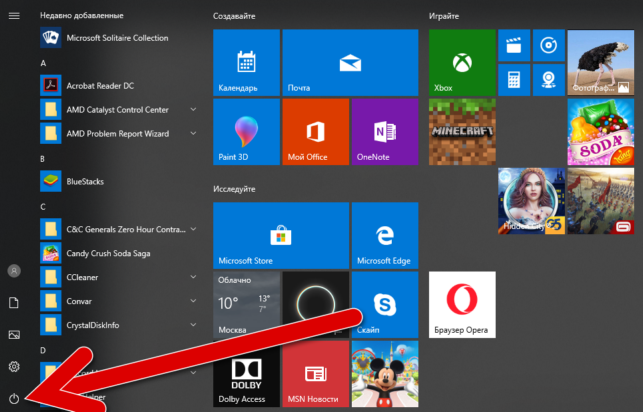Open Microsoft Solitaire Collection entry
The image size is (643, 412).
coord(119,38)
